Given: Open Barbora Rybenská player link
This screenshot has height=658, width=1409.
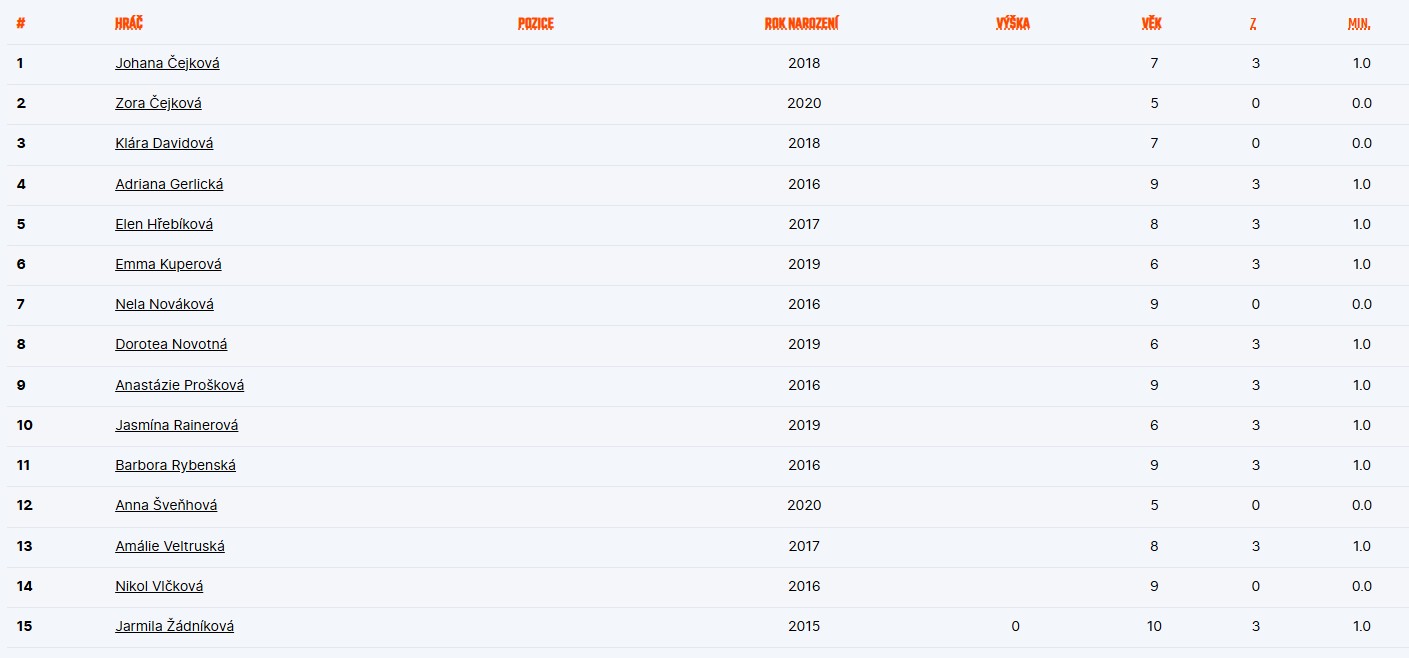Looking at the screenshot, I should coord(175,465).
